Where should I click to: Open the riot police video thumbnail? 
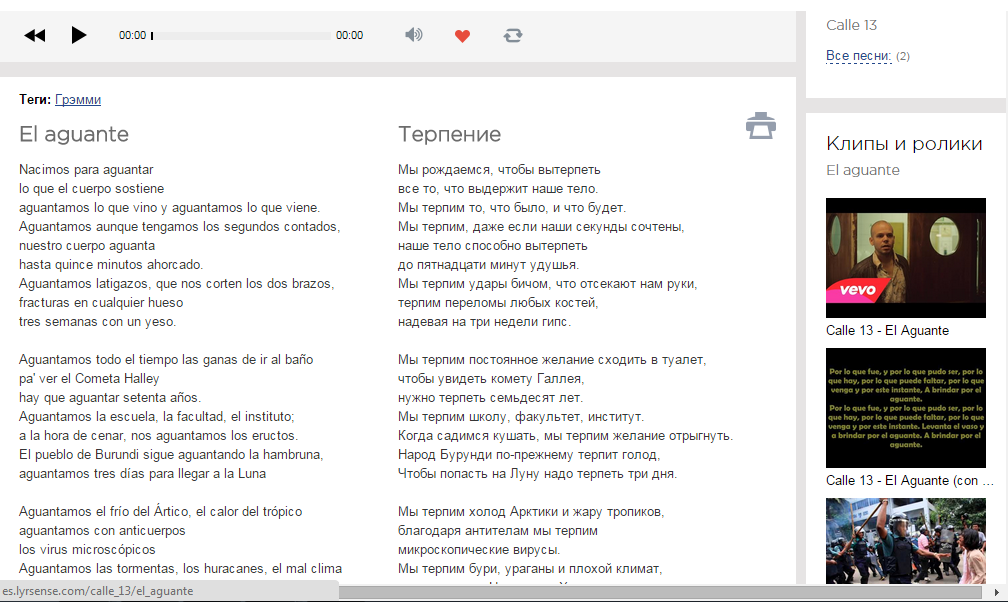(906, 541)
